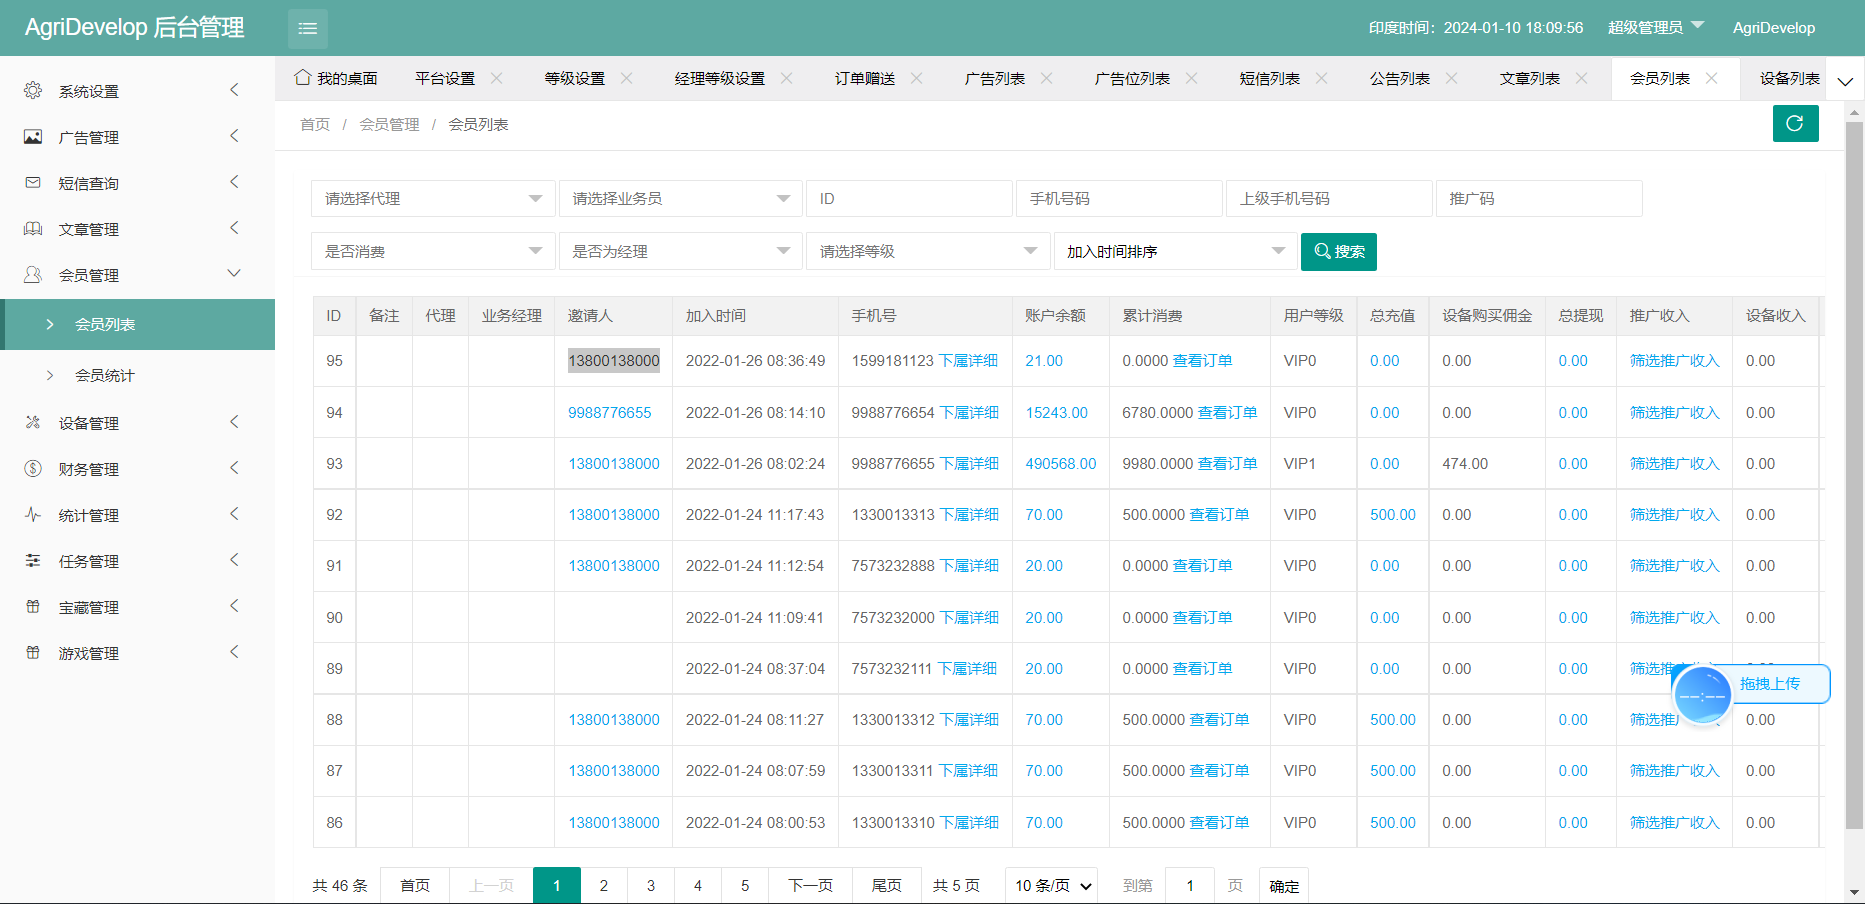The height and width of the screenshot is (904, 1865).
Task: Focus the 手机号码 input field
Action: pos(1119,198)
